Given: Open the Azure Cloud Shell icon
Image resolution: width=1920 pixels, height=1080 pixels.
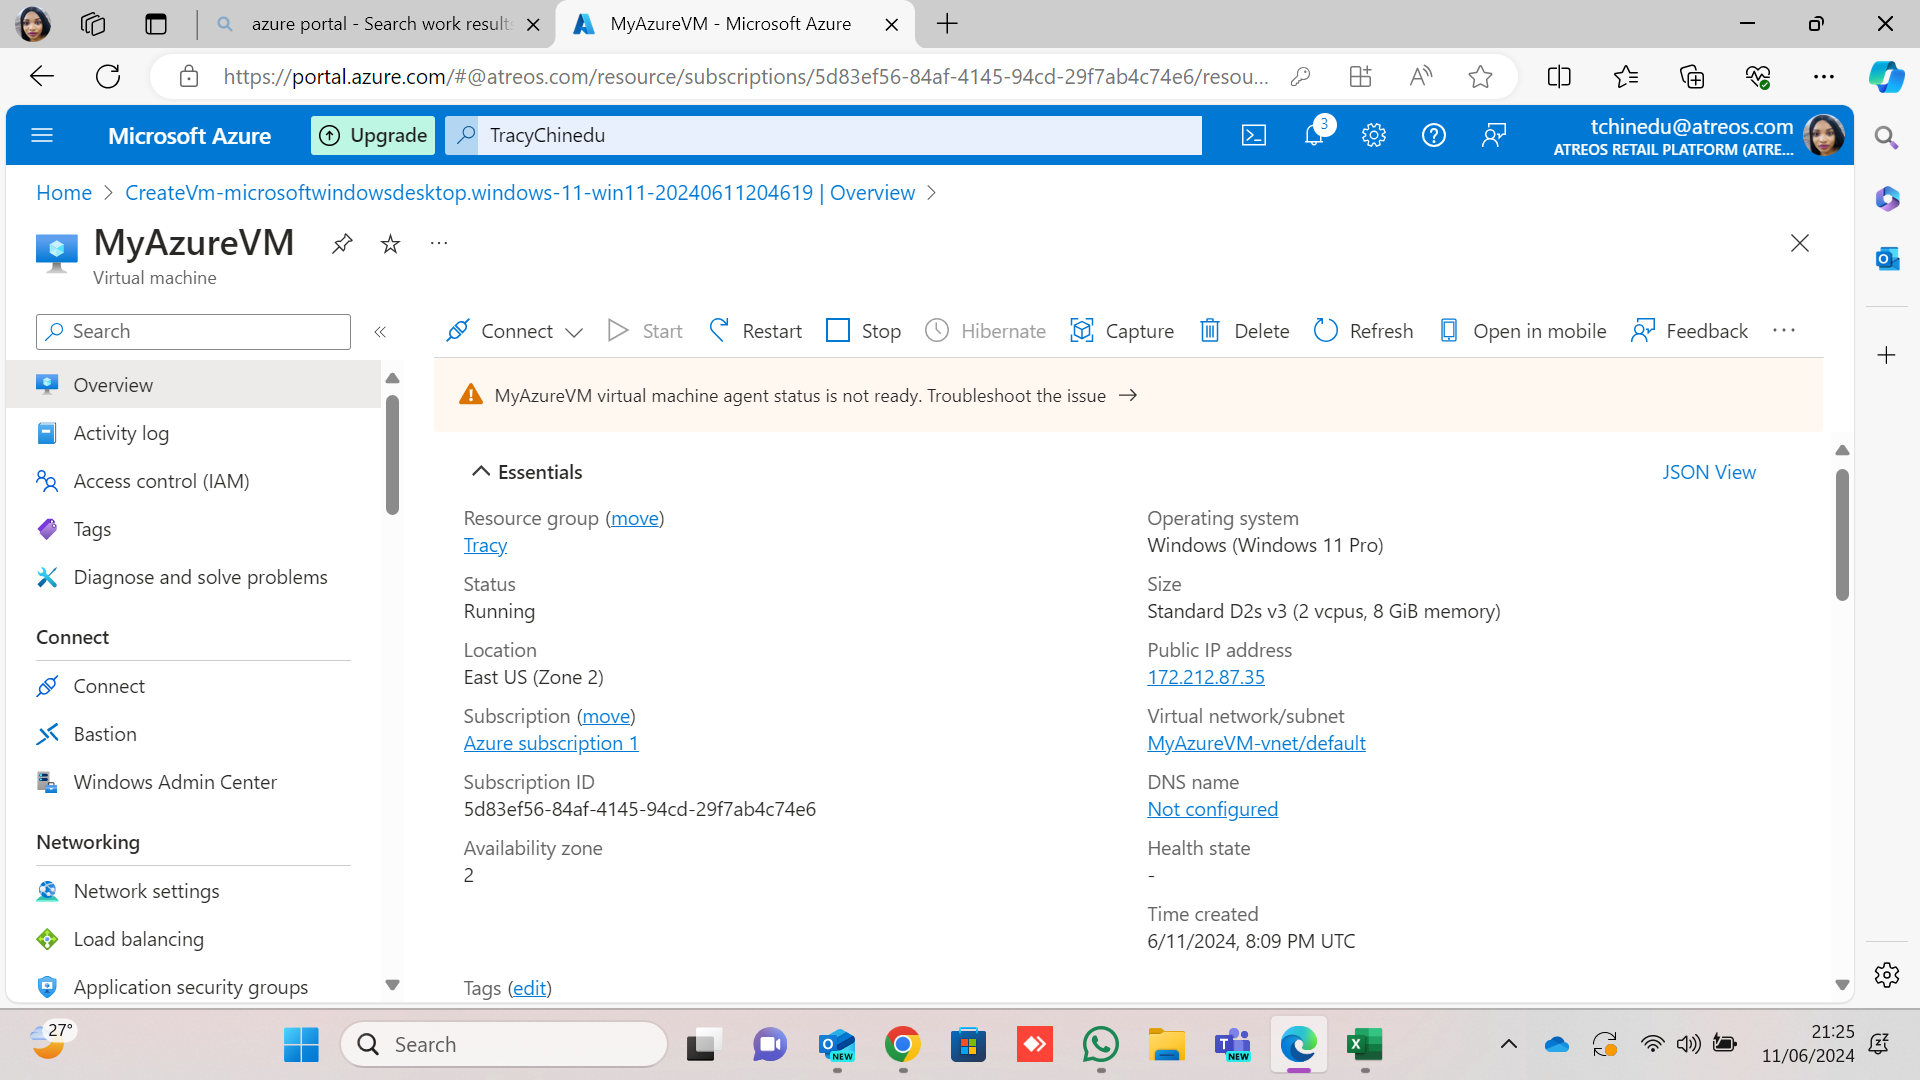Looking at the screenshot, I should tap(1253, 135).
